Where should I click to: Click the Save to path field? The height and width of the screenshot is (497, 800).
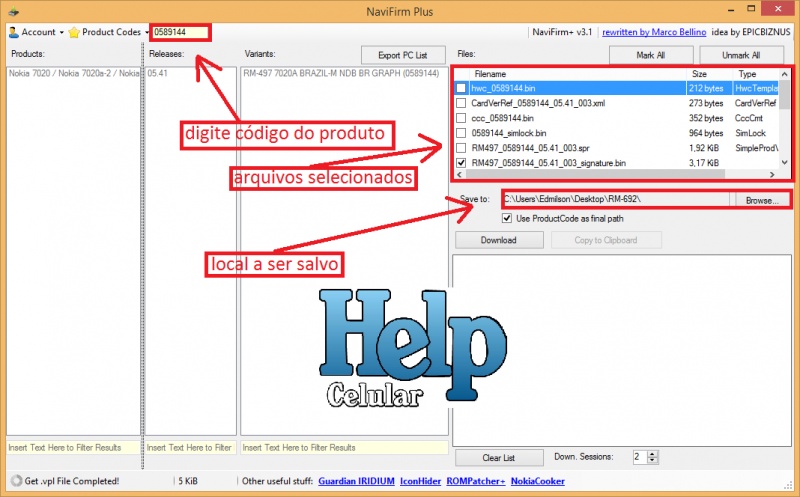coord(616,200)
